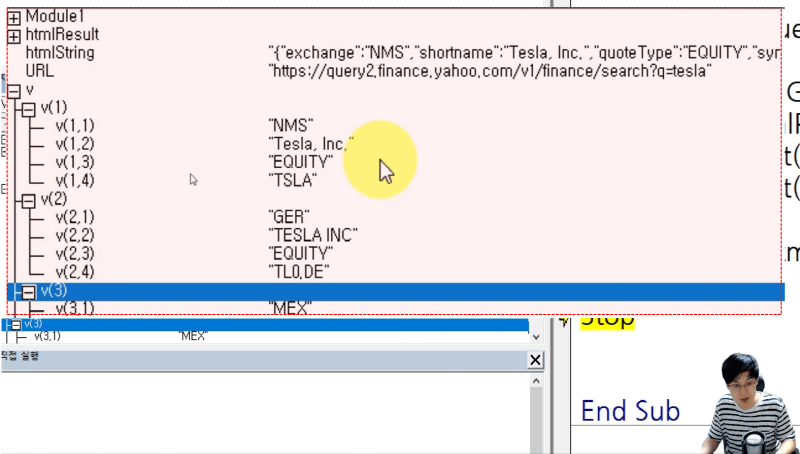Select the URL variable row

click(x=40, y=71)
